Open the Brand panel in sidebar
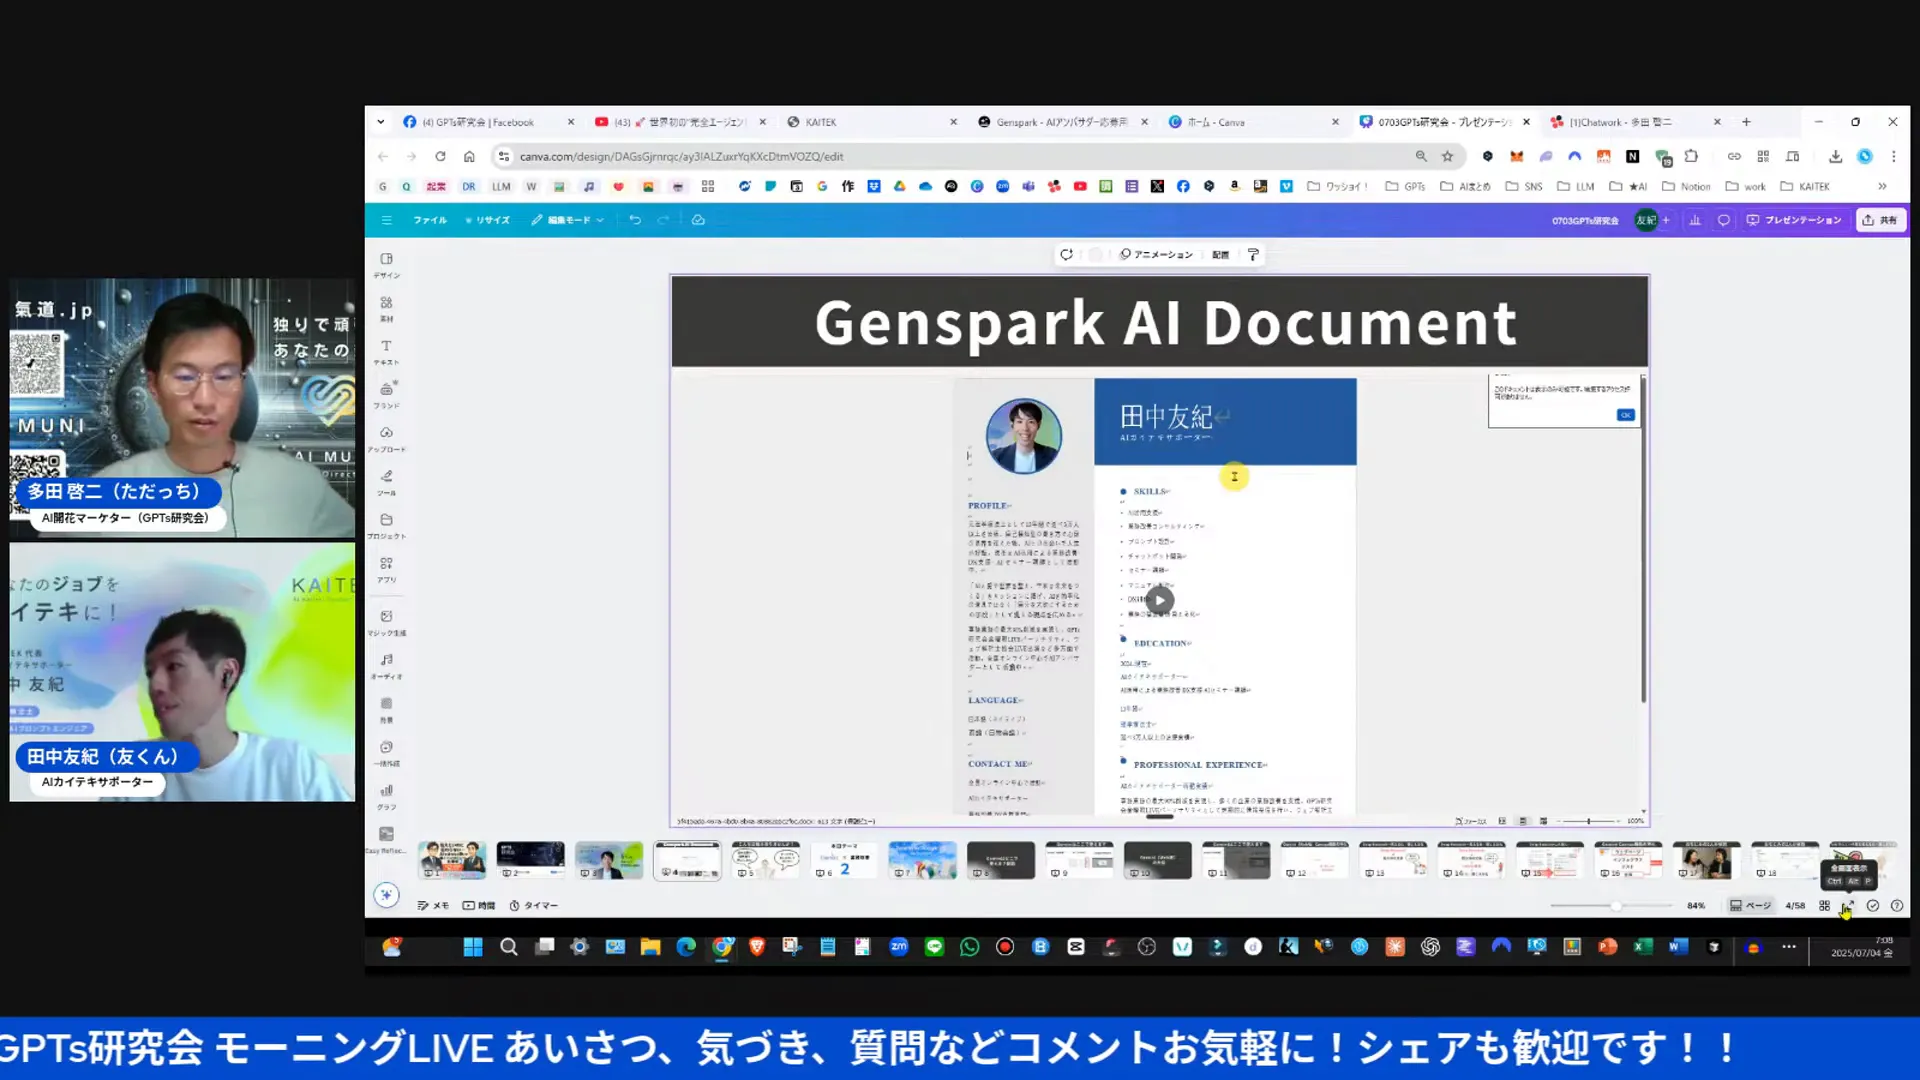Viewport: 1920px width, 1080px height. tap(387, 395)
